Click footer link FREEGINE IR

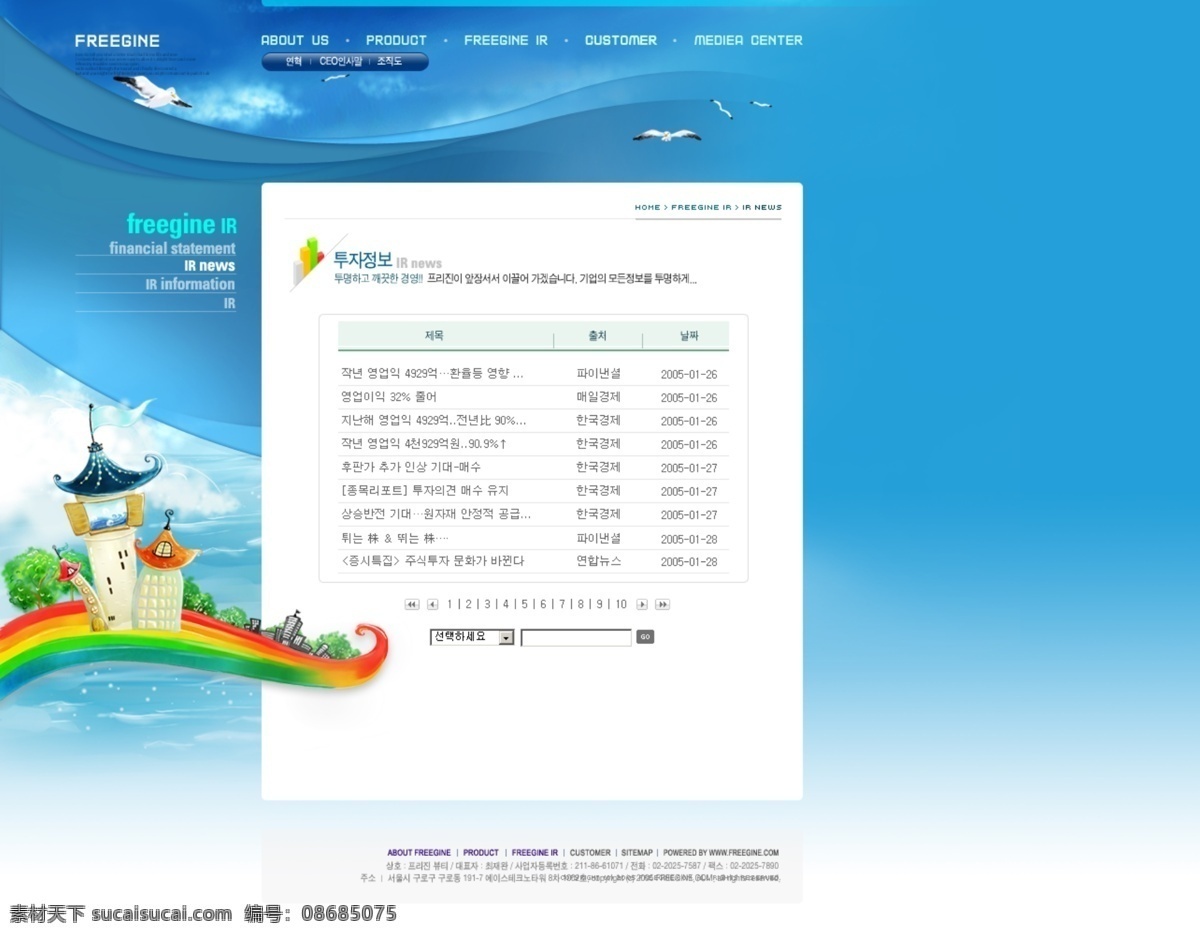point(535,853)
